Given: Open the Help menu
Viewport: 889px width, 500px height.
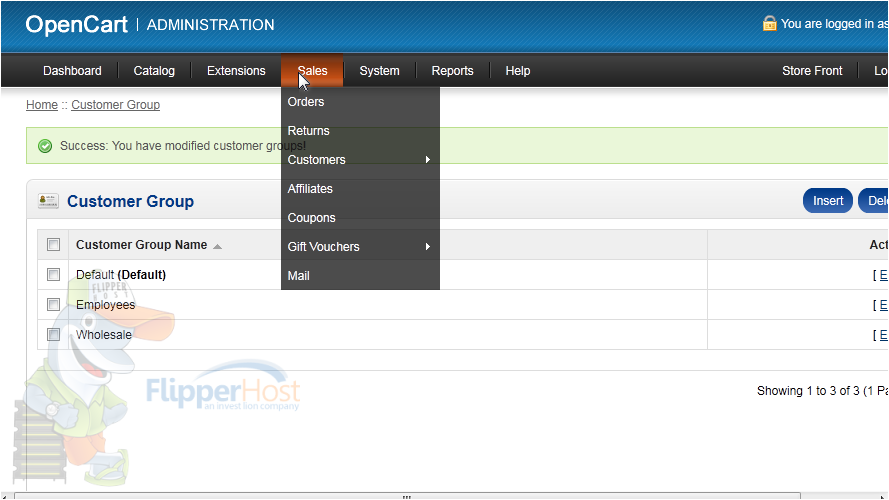Looking at the screenshot, I should tap(518, 71).
